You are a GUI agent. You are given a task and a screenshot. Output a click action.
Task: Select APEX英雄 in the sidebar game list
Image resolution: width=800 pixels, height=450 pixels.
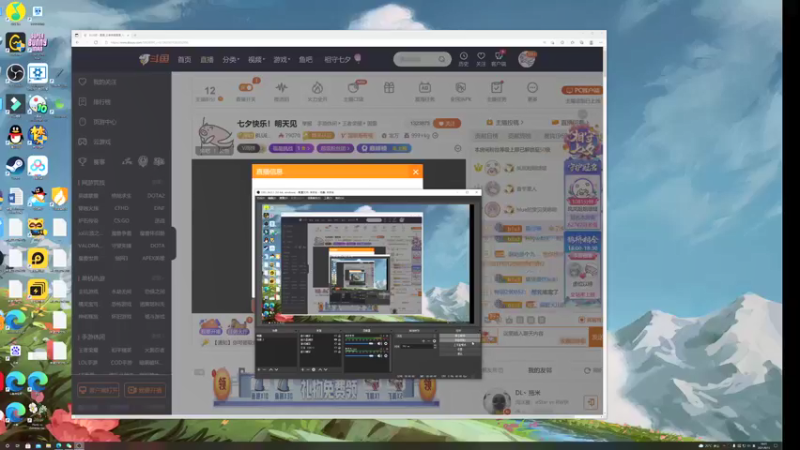coord(154,258)
